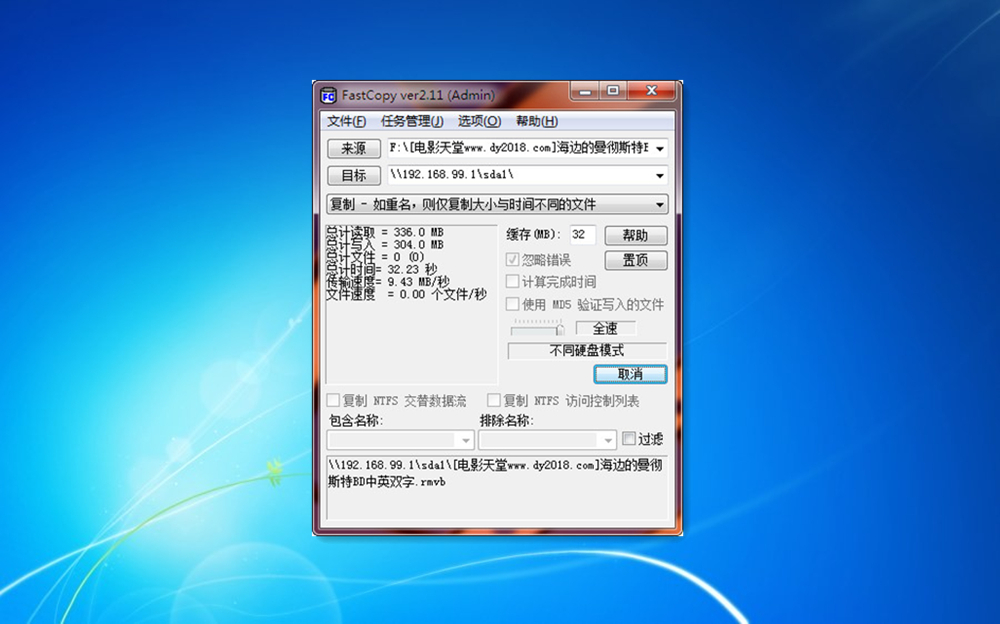Screen dimensions: 1000x624
Task: Edit the 缓存 (MB) buffer size field
Action: click(x=582, y=235)
